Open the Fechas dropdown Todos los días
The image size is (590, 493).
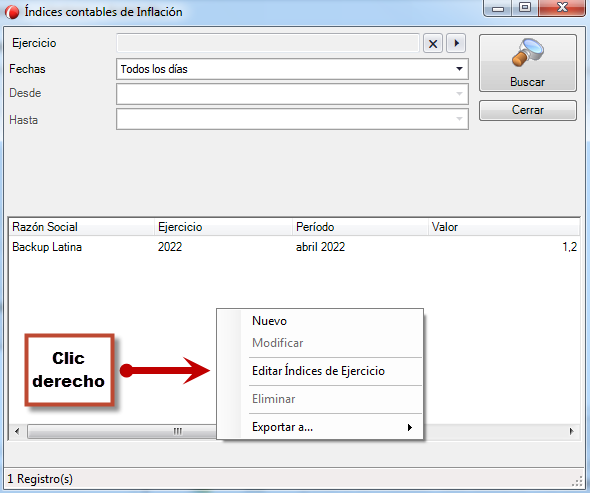click(x=292, y=69)
